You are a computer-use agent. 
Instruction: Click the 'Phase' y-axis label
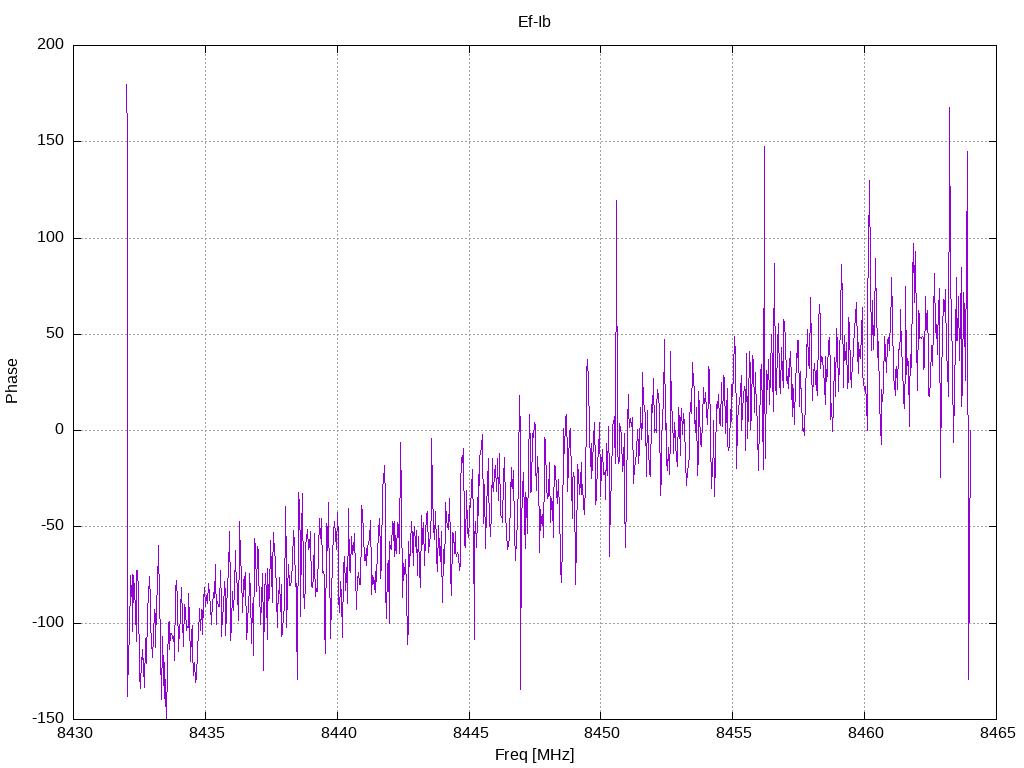[x=12, y=381]
